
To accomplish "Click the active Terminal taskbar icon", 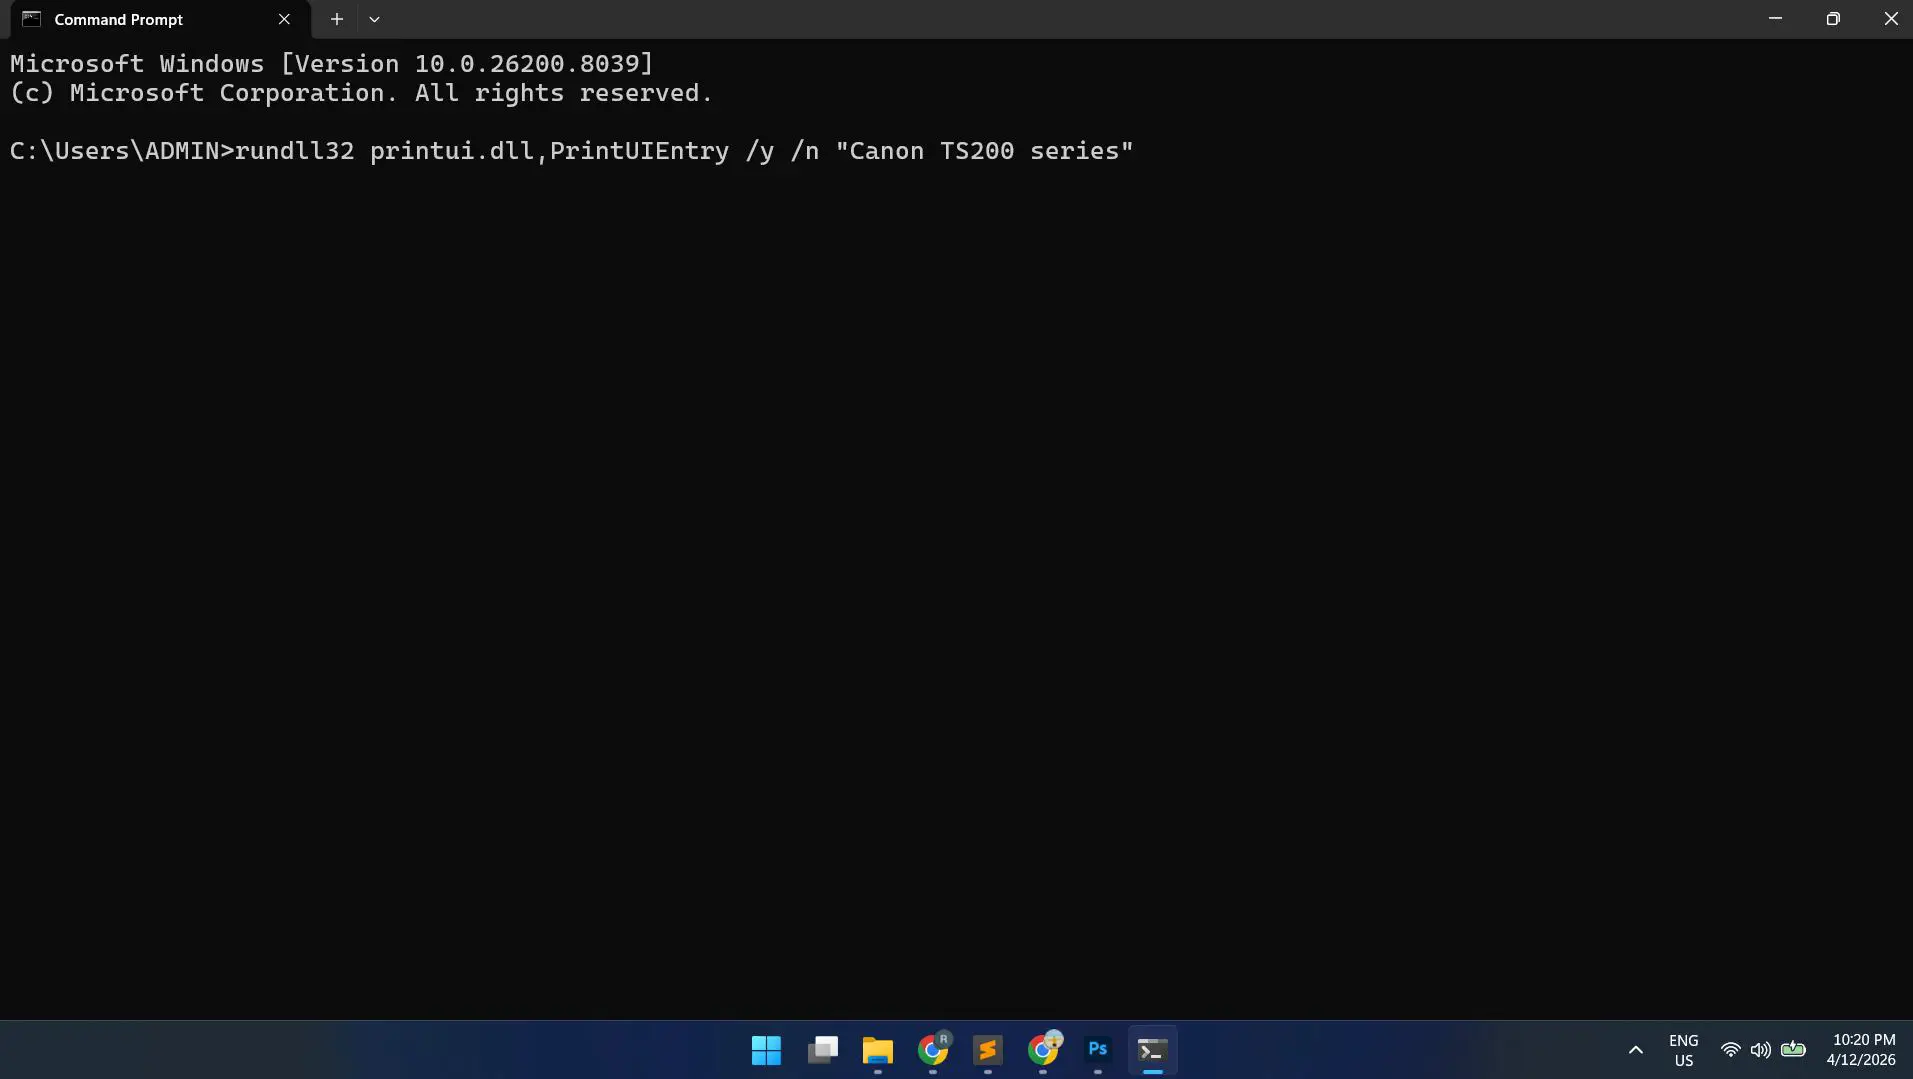I will point(1152,1050).
